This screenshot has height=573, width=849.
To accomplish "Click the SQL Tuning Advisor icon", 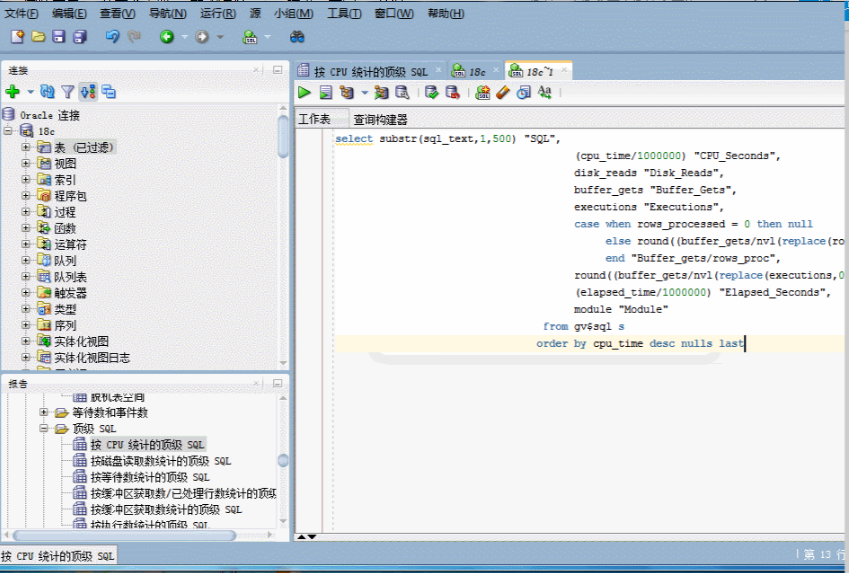I will [x=402, y=93].
